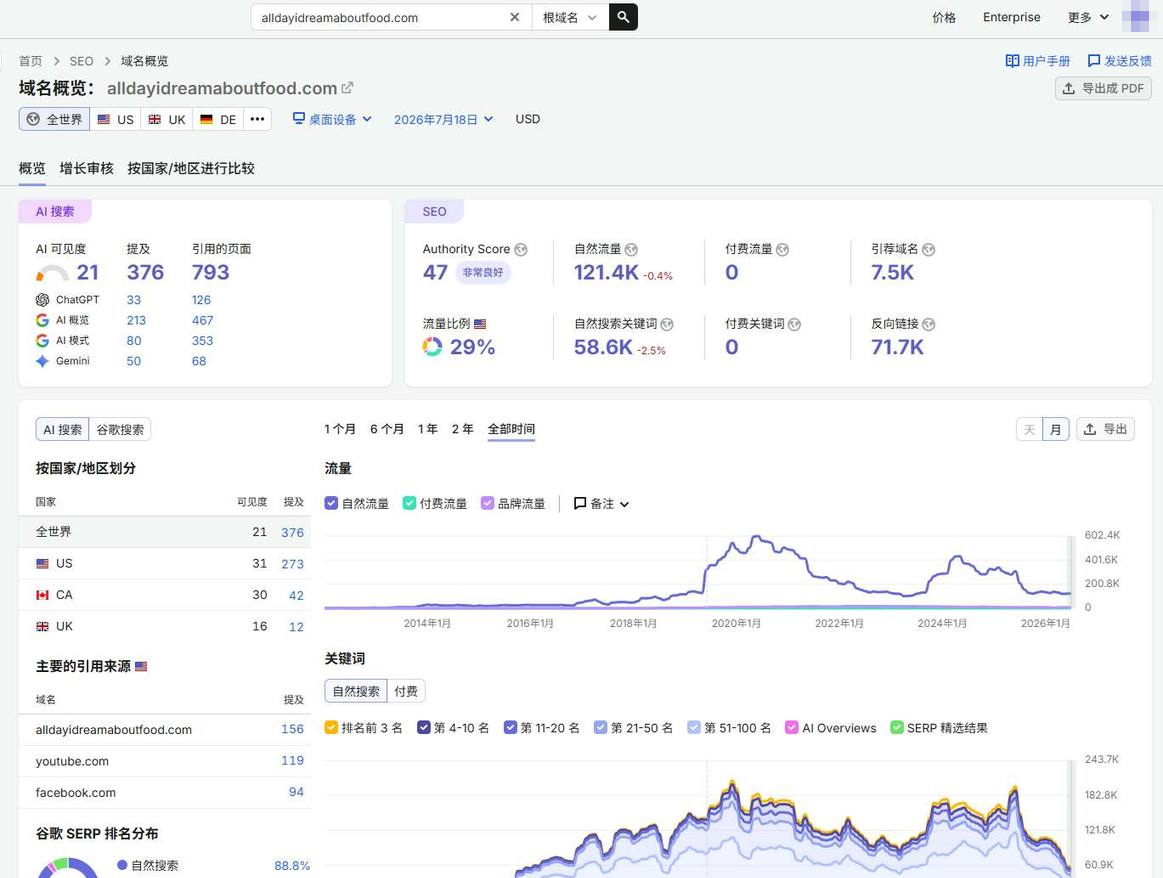This screenshot has width=1163, height=878.
Task: Switch to the 增长审核 tab
Action: (x=87, y=168)
